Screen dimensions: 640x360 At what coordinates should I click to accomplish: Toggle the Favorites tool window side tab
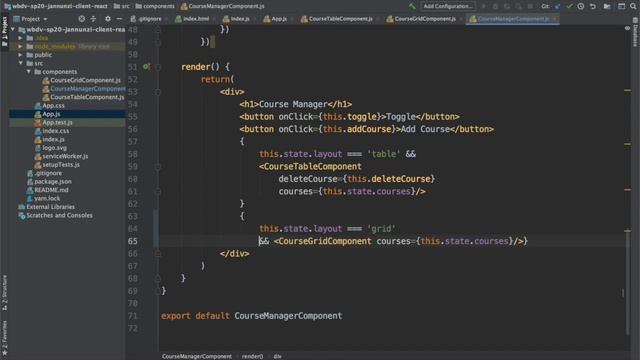pos(4,338)
